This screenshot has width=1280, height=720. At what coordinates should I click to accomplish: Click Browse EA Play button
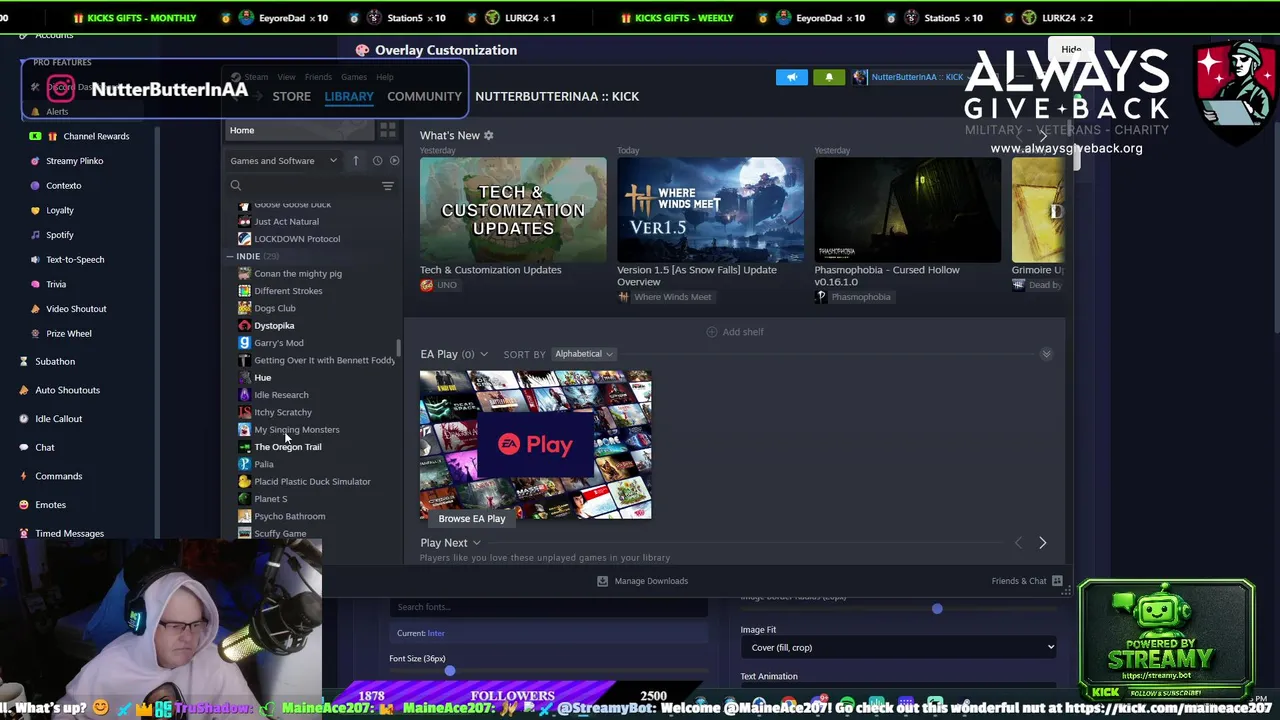(471, 519)
